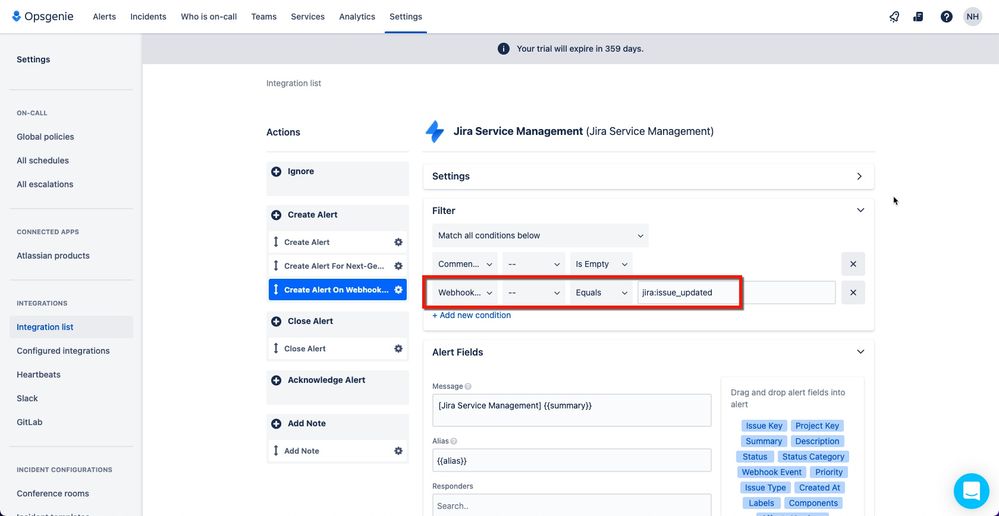999x516 pixels.
Task: Open the Equals operator dropdown
Action: [601, 292]
